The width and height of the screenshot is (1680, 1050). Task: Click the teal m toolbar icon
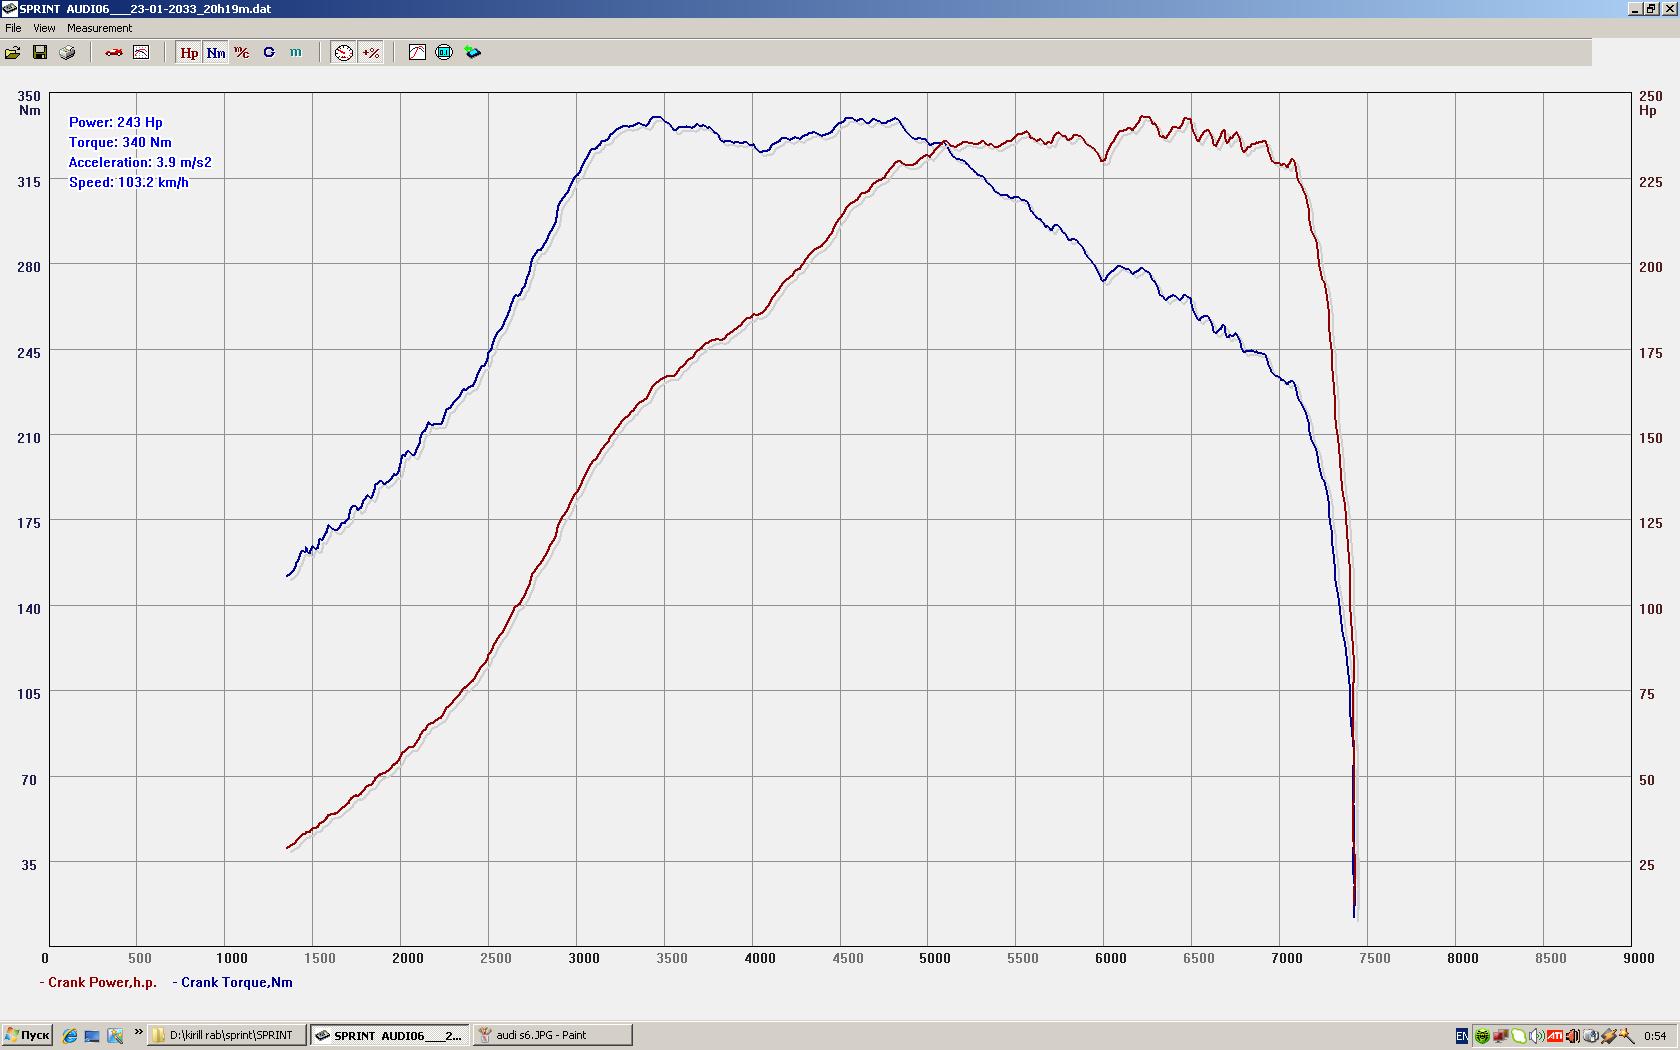pos(296,52)
